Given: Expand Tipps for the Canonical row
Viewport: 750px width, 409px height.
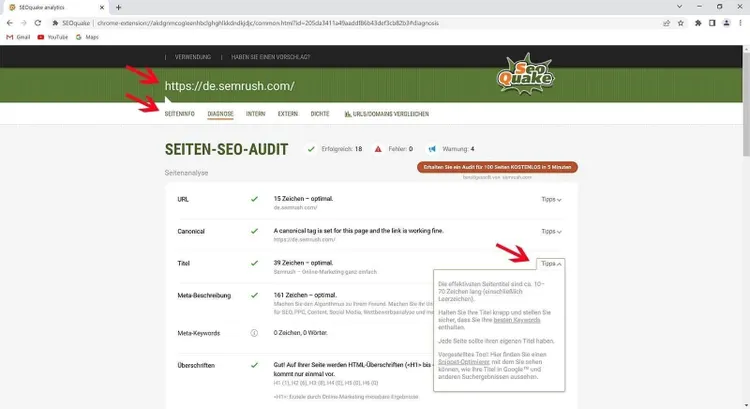Looking at the screenshot, I should click(x=551, y=232).
